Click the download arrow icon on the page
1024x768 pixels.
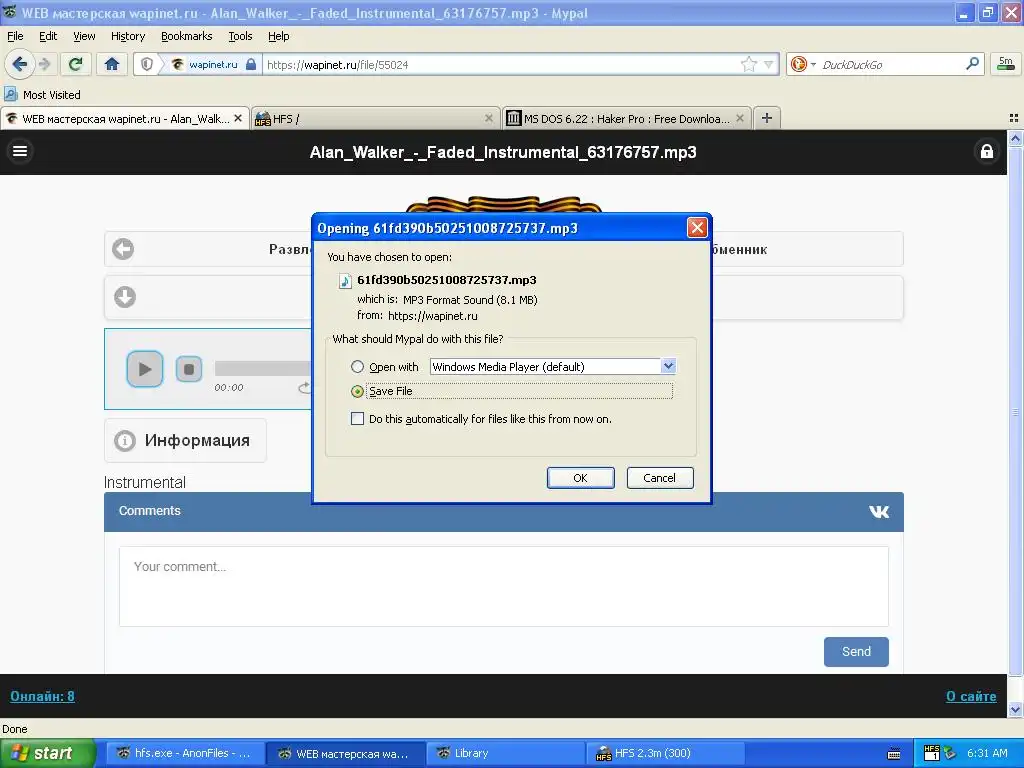125,297
